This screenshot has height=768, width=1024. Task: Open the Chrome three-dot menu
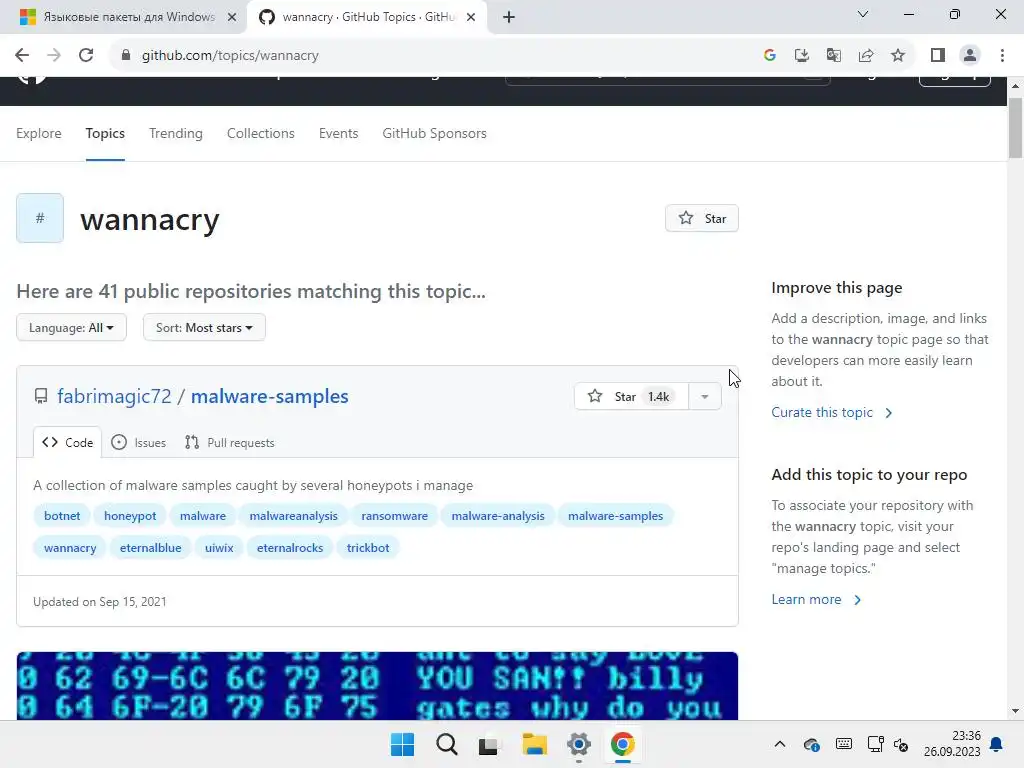pos(1002,56)
